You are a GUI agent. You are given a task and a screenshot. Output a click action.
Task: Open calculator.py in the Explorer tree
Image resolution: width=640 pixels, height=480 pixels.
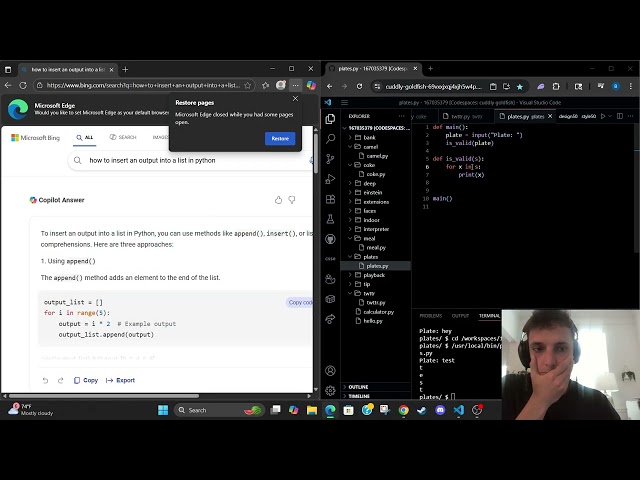pyautogui.click(x=376, y=312)
